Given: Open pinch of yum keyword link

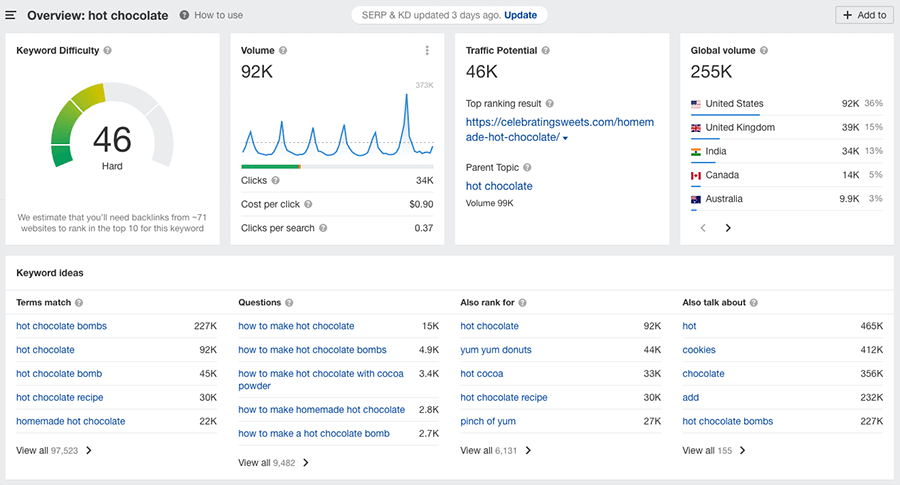Looking at the screenshot, I should pos(488,421).
